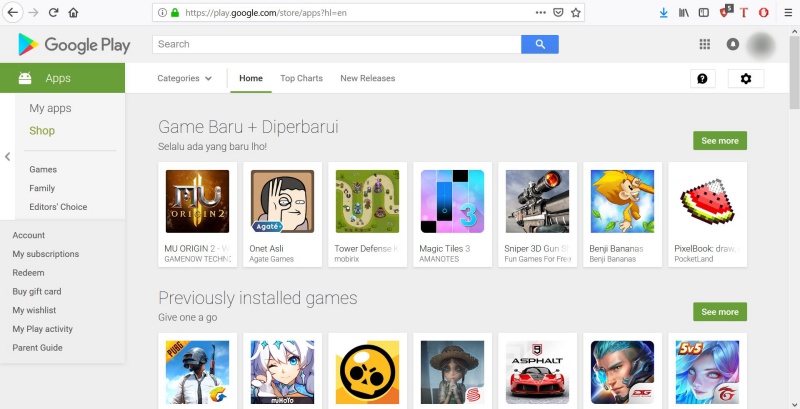
Task: Click the Game Baru + Diperbarui heading
Action: coord(248,126)
